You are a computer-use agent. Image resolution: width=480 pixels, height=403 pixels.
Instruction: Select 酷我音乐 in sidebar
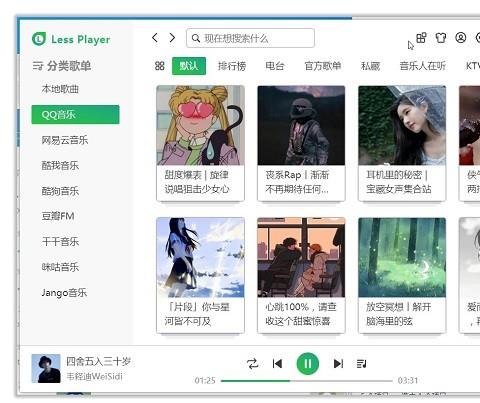point(60,165)
